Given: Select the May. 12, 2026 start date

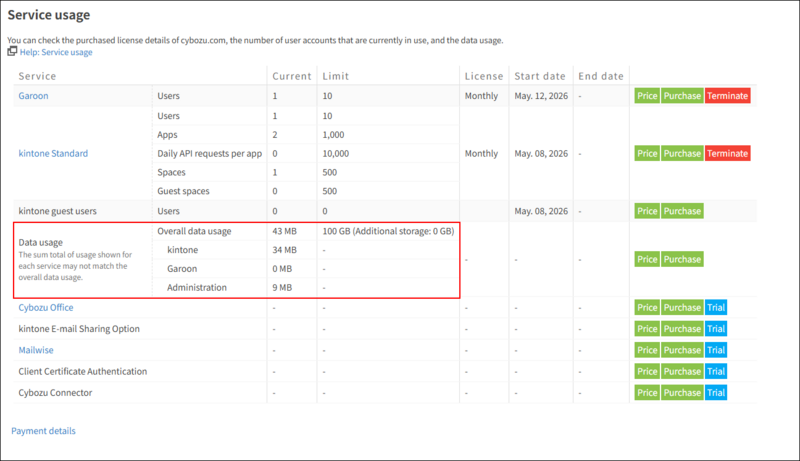Looking at the screenshot, I should click(x=541, y=96).
